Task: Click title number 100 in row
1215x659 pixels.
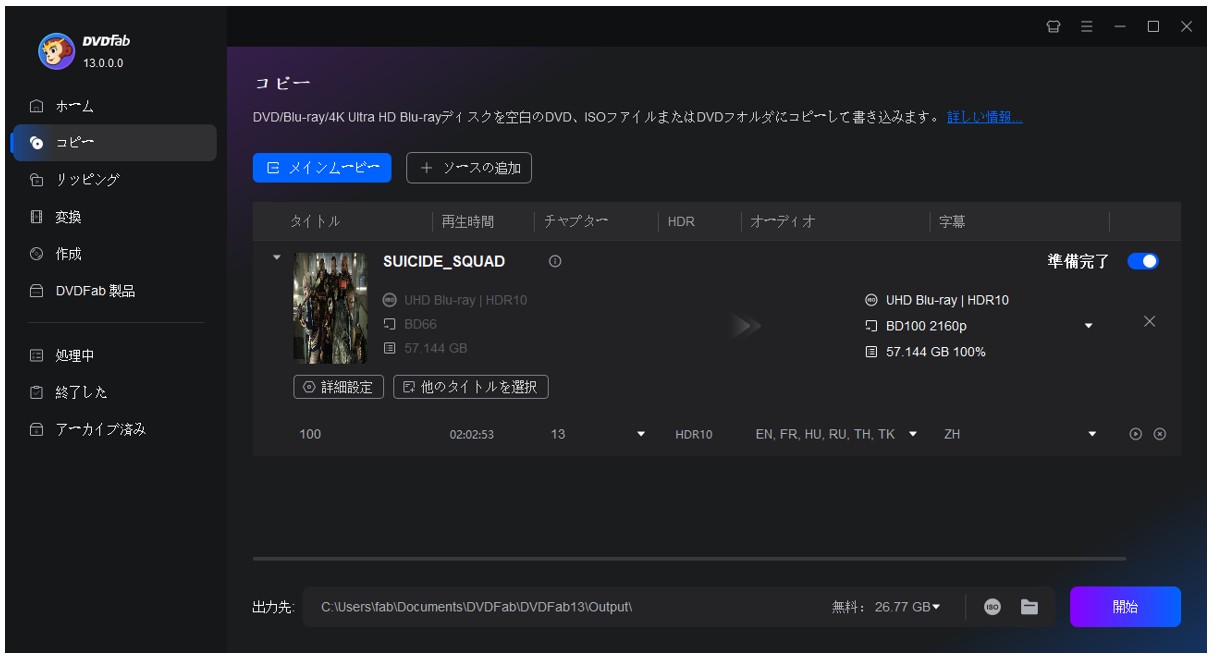Action: click(x=310, y=434)
